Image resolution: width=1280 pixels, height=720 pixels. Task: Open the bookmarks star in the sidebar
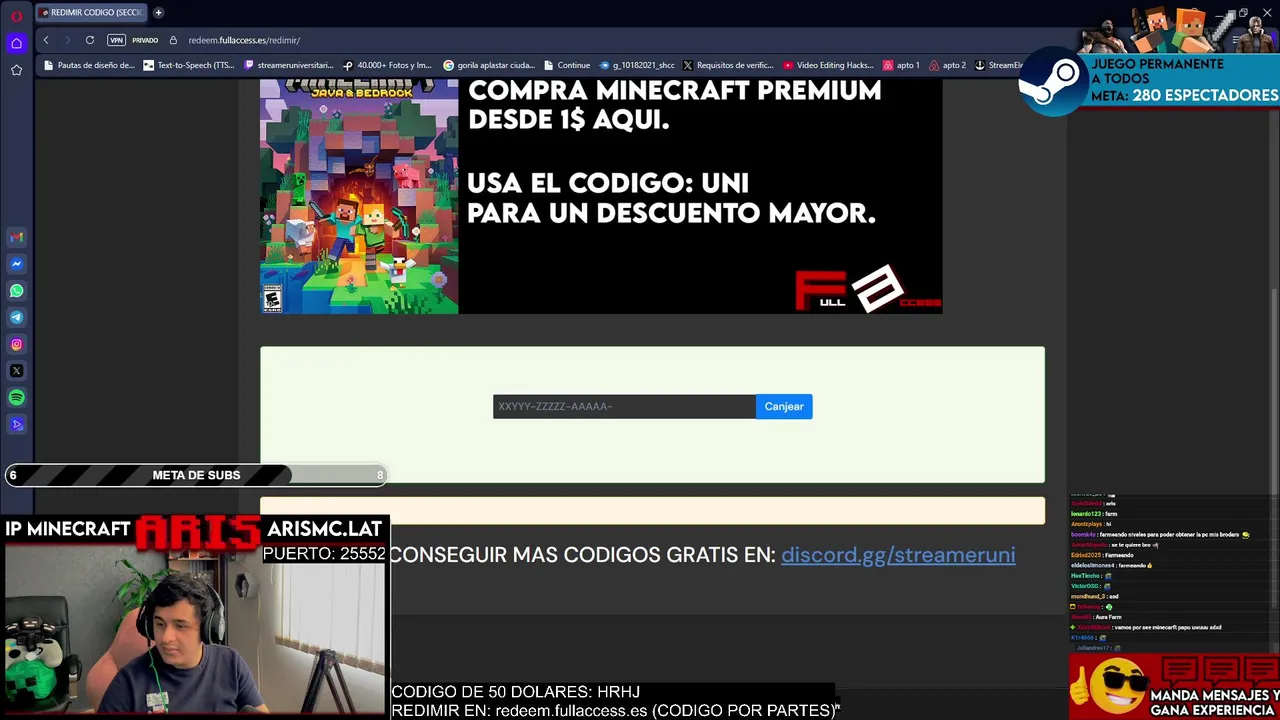pyautogui.click(x=16, y=70)
